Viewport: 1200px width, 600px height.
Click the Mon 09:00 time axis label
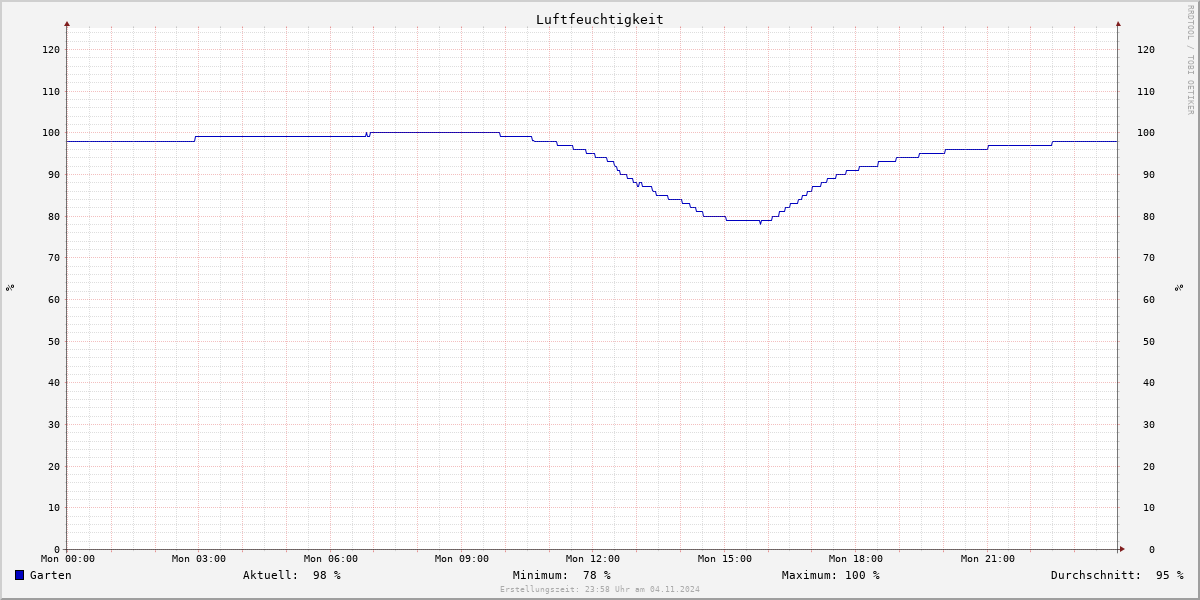click(x=462, y=559)
